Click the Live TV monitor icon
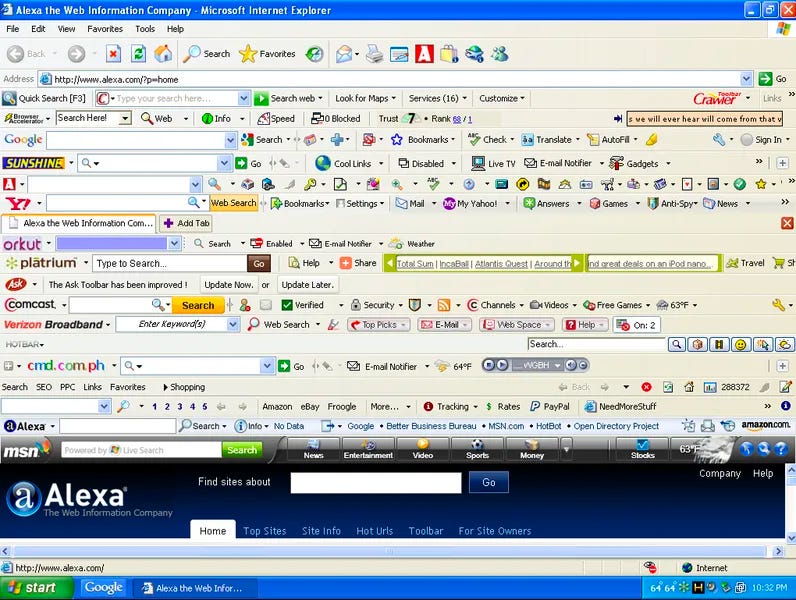Viewport: 796px width, 600px height. click(478, 163)
